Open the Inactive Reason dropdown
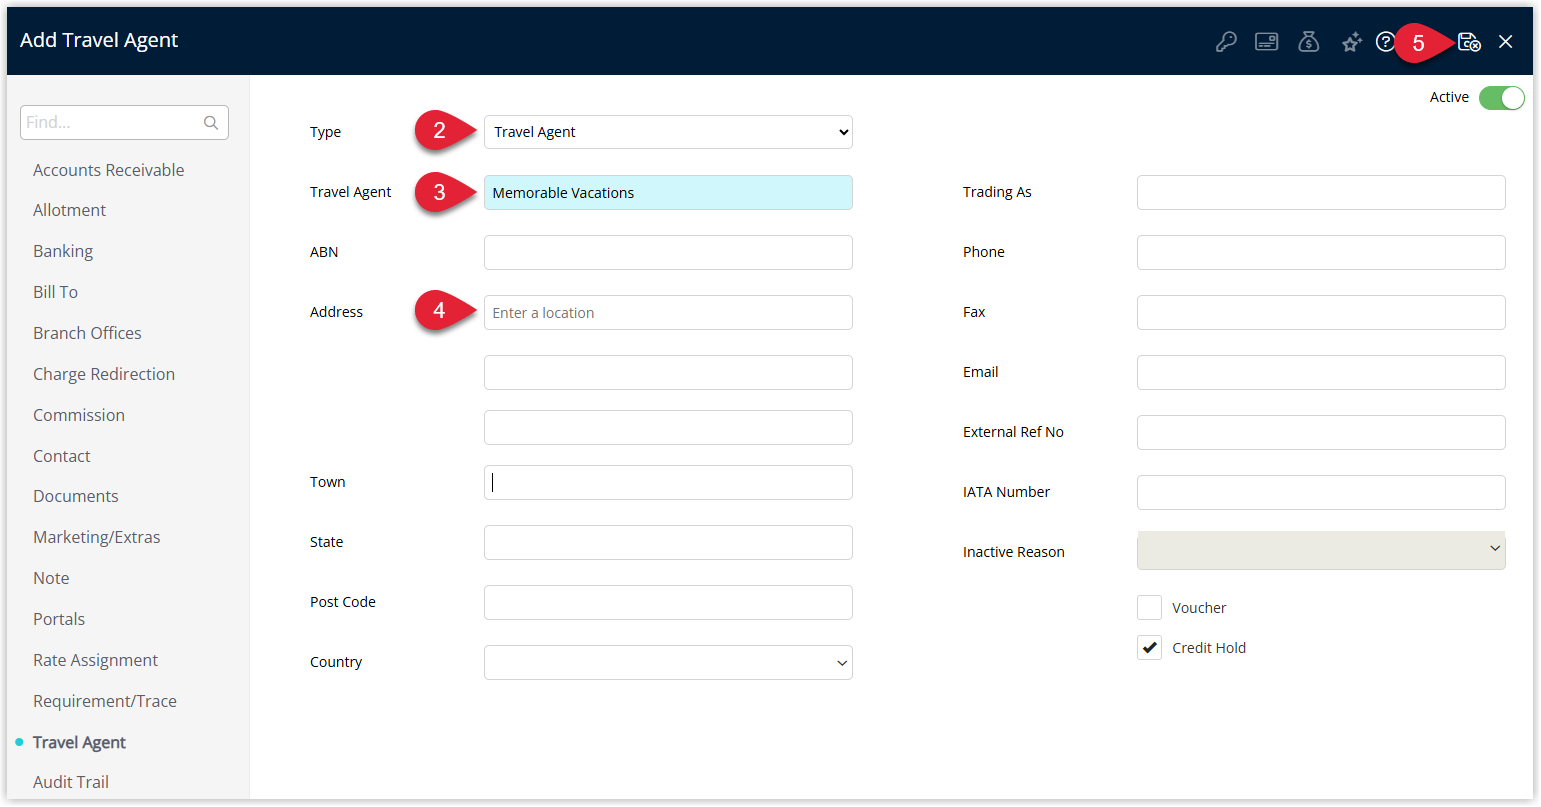The height and width of the screenshot is (807, 1541). [x=1321, y=550]
